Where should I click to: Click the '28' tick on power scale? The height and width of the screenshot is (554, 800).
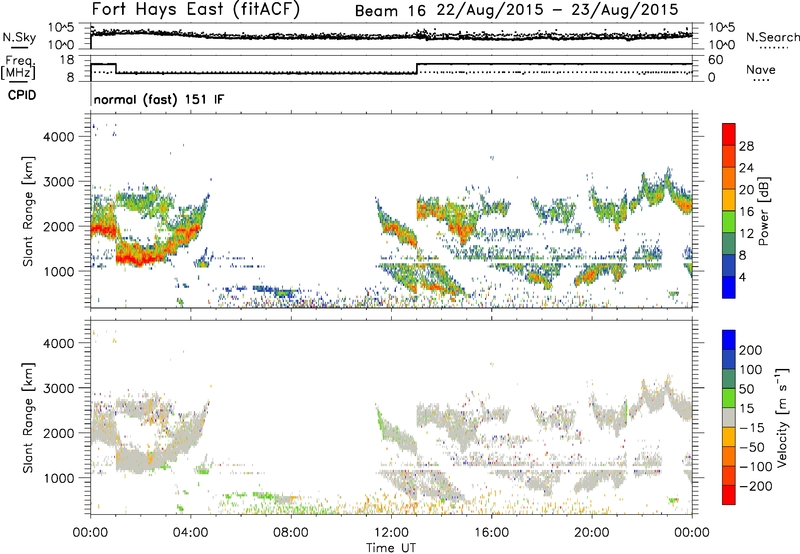point(746,146)
